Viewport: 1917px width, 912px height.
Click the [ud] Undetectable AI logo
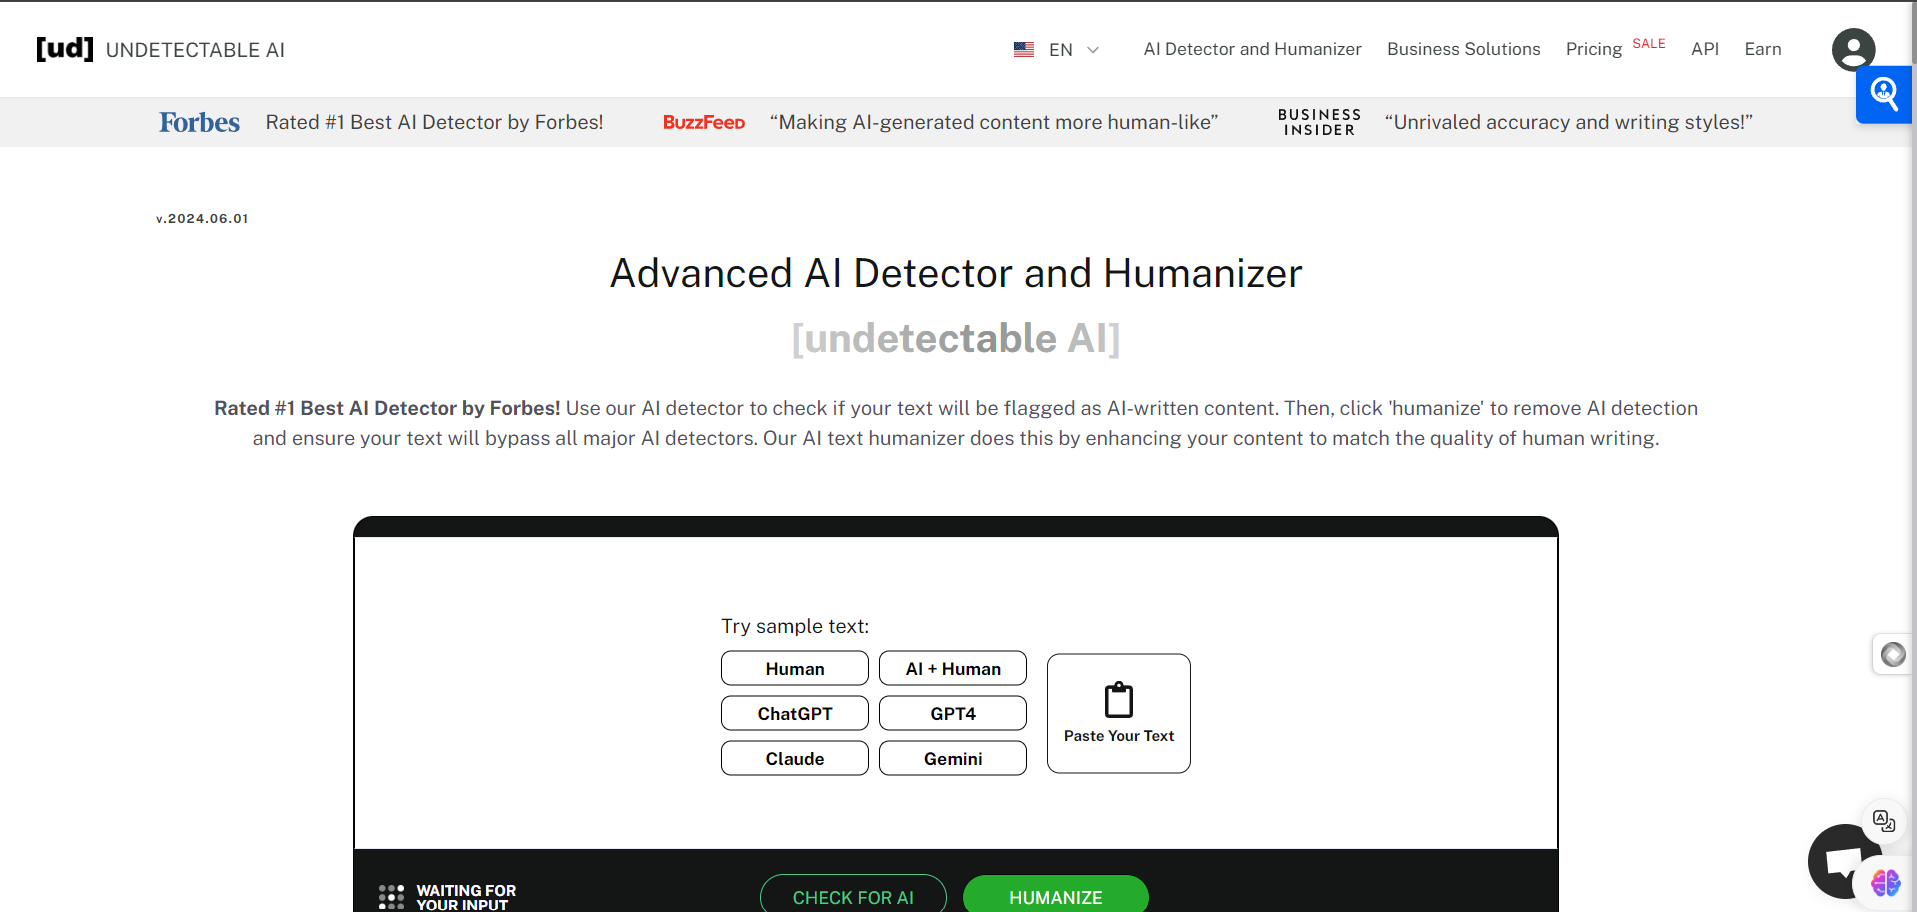pos(160,49)
